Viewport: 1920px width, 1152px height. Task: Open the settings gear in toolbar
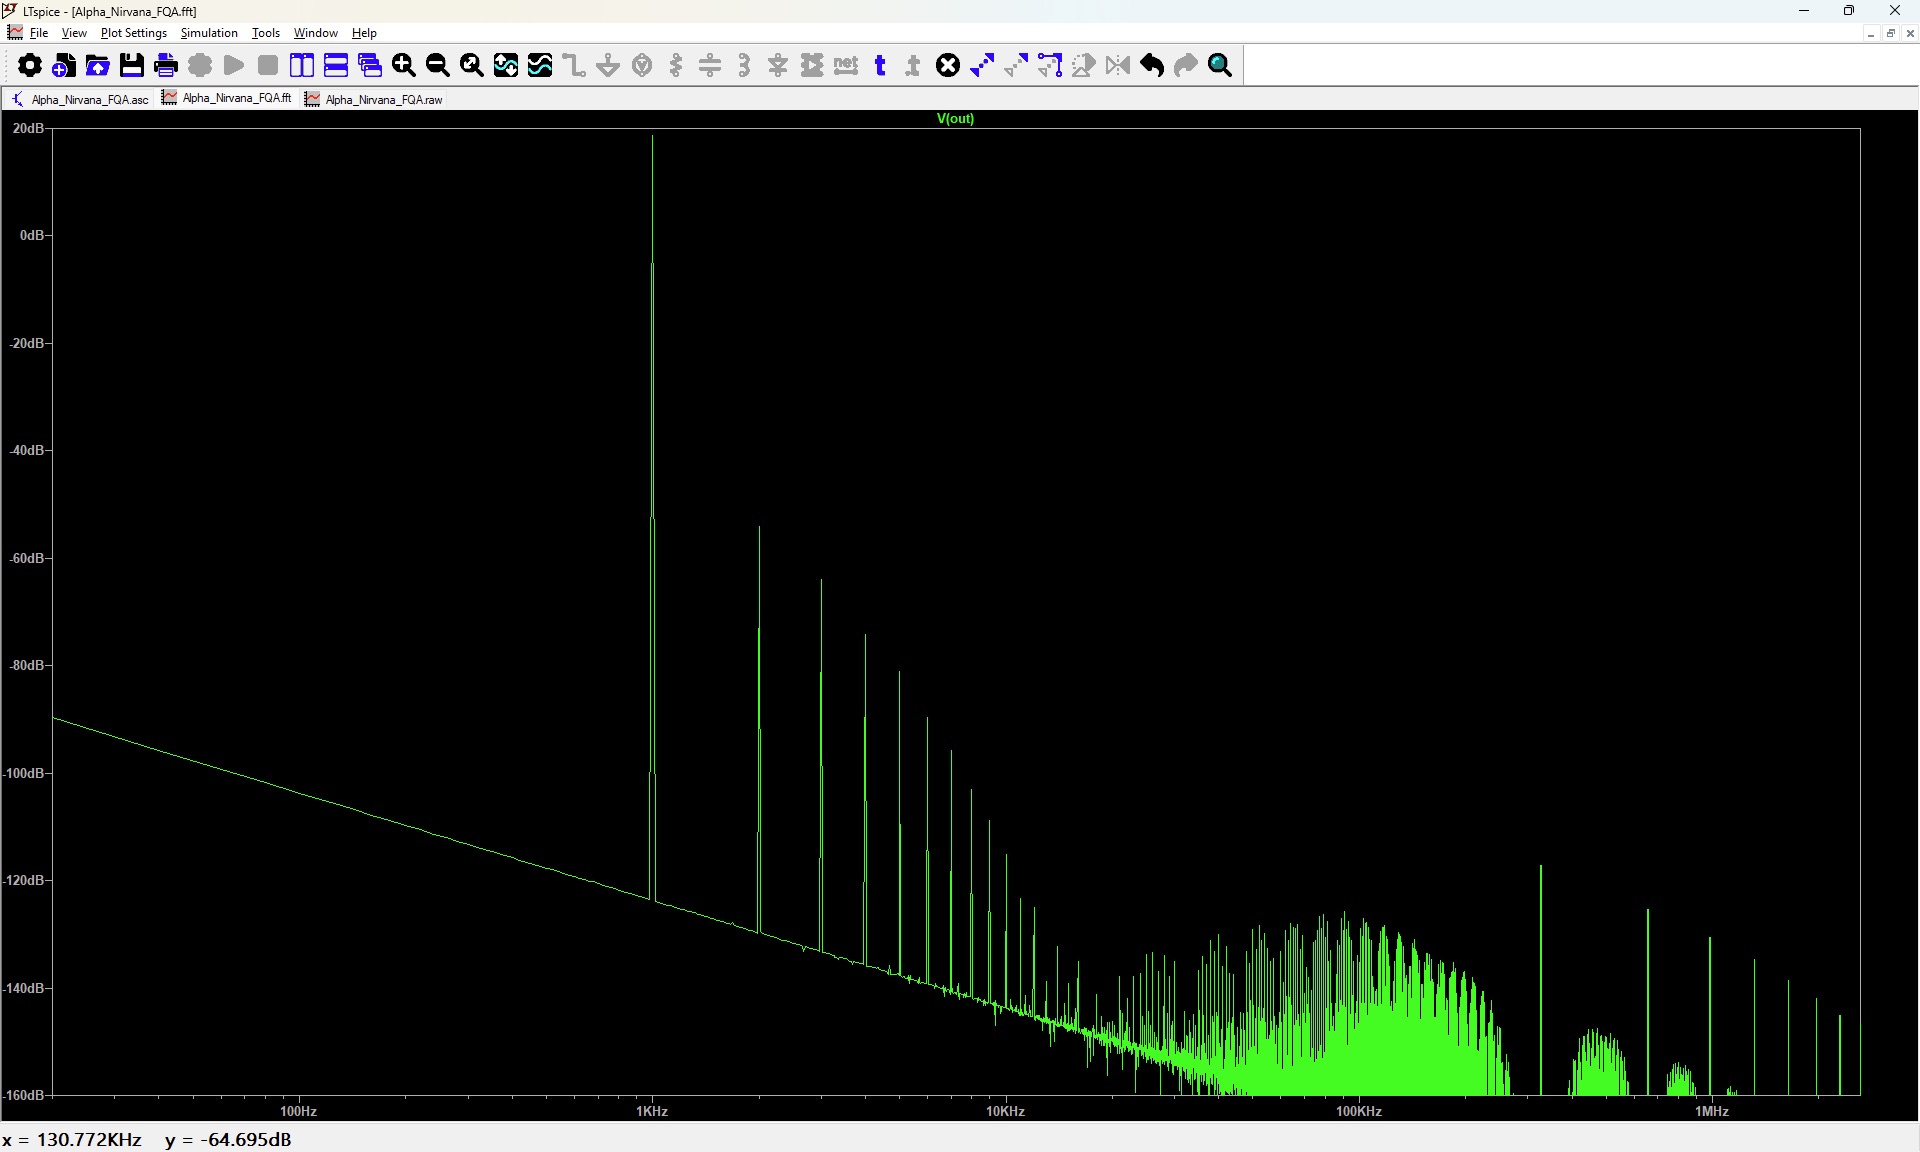(30, 66)
